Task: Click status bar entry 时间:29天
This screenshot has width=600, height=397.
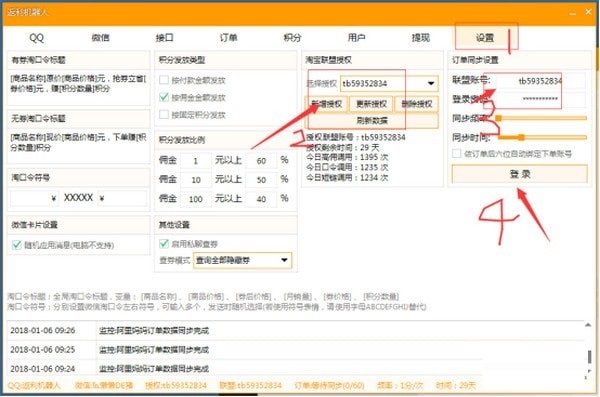Action: (x=455, y=385)
